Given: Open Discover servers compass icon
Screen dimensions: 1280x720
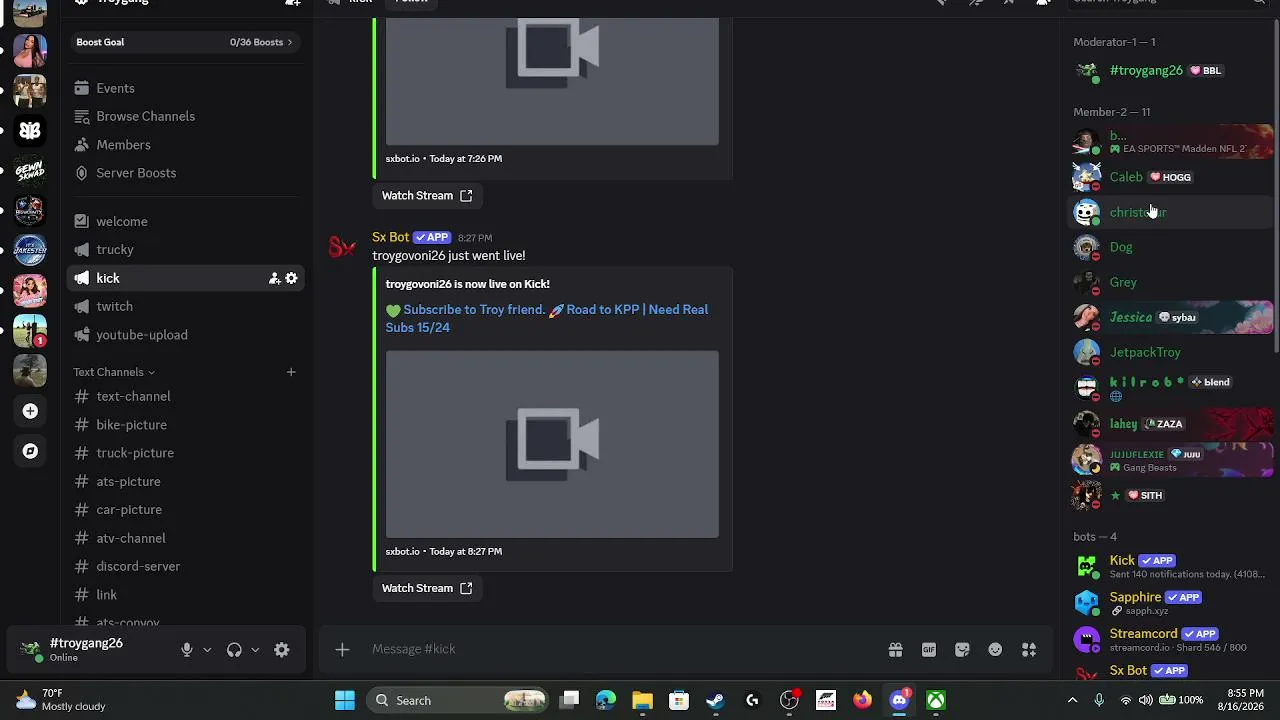Looking at the screenshot, I should point(30,451).
